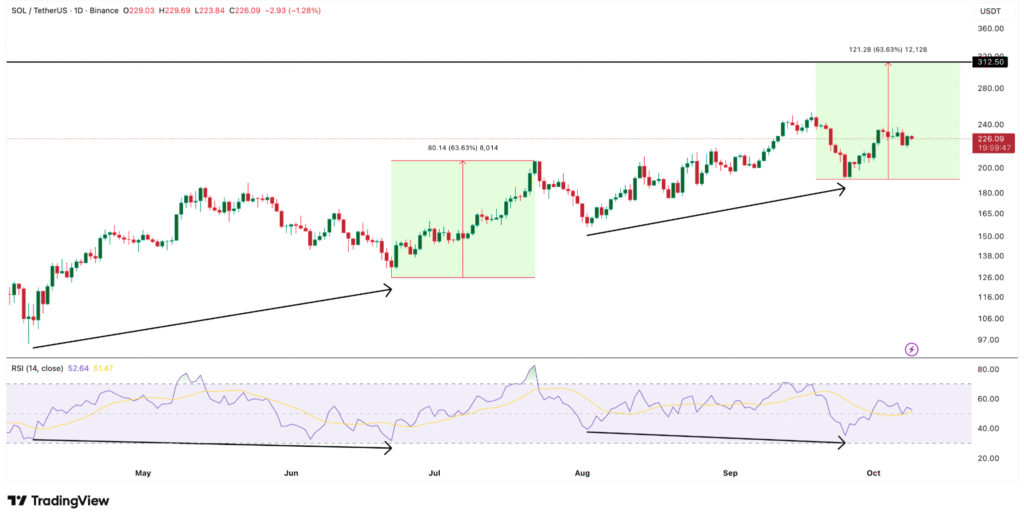Open the USDT currency selector
1024x520 pixels.
pyautogui.click(x=993, y=11)
